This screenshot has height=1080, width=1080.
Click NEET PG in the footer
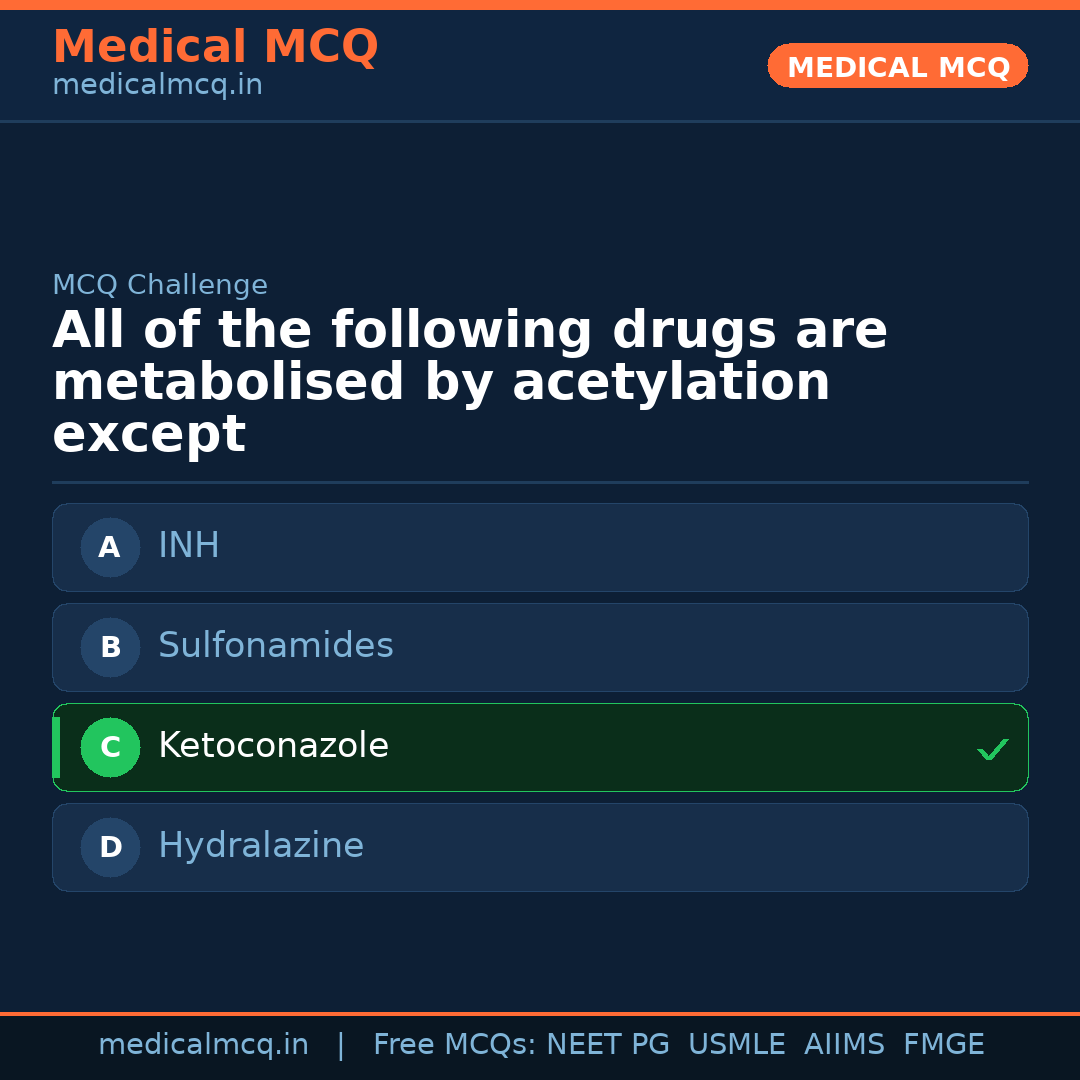608,1045
